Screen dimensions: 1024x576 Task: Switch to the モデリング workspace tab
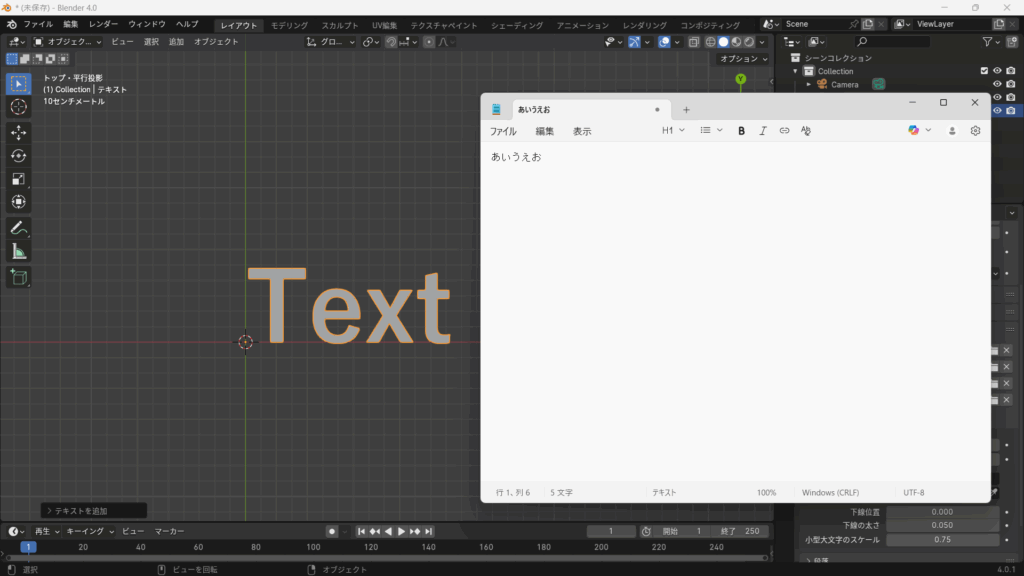tap(289, 25)
